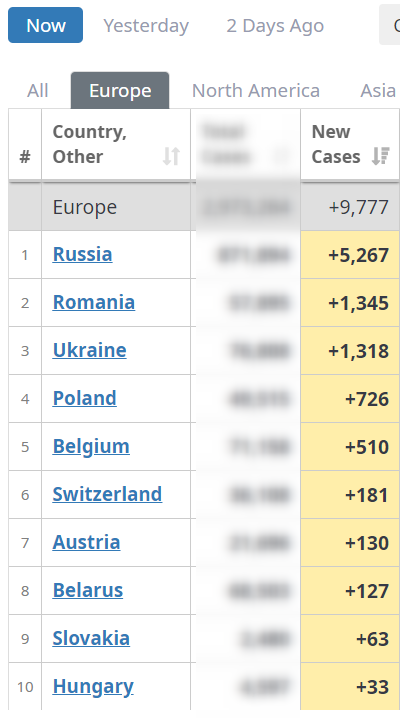Click the New Cases sort icon
Screen dimensions: 400x723
click(381, 156)
